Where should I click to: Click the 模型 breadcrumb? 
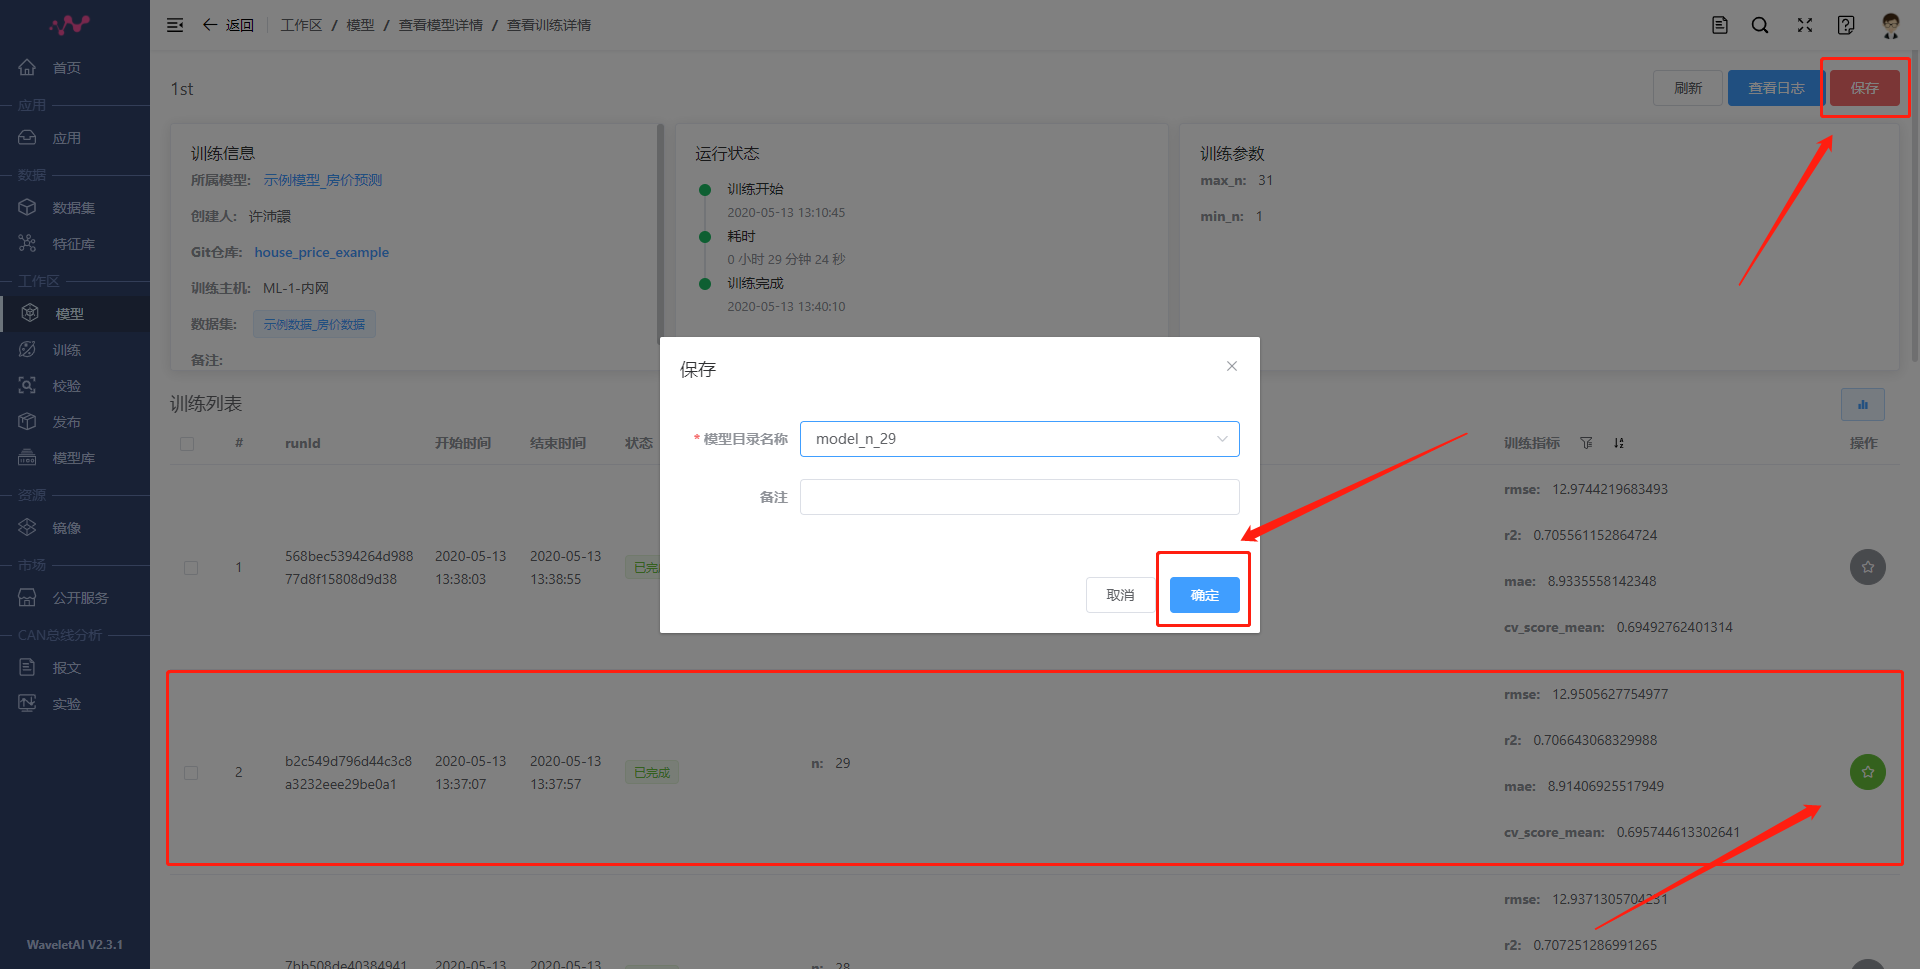click(x=360, y=25)
